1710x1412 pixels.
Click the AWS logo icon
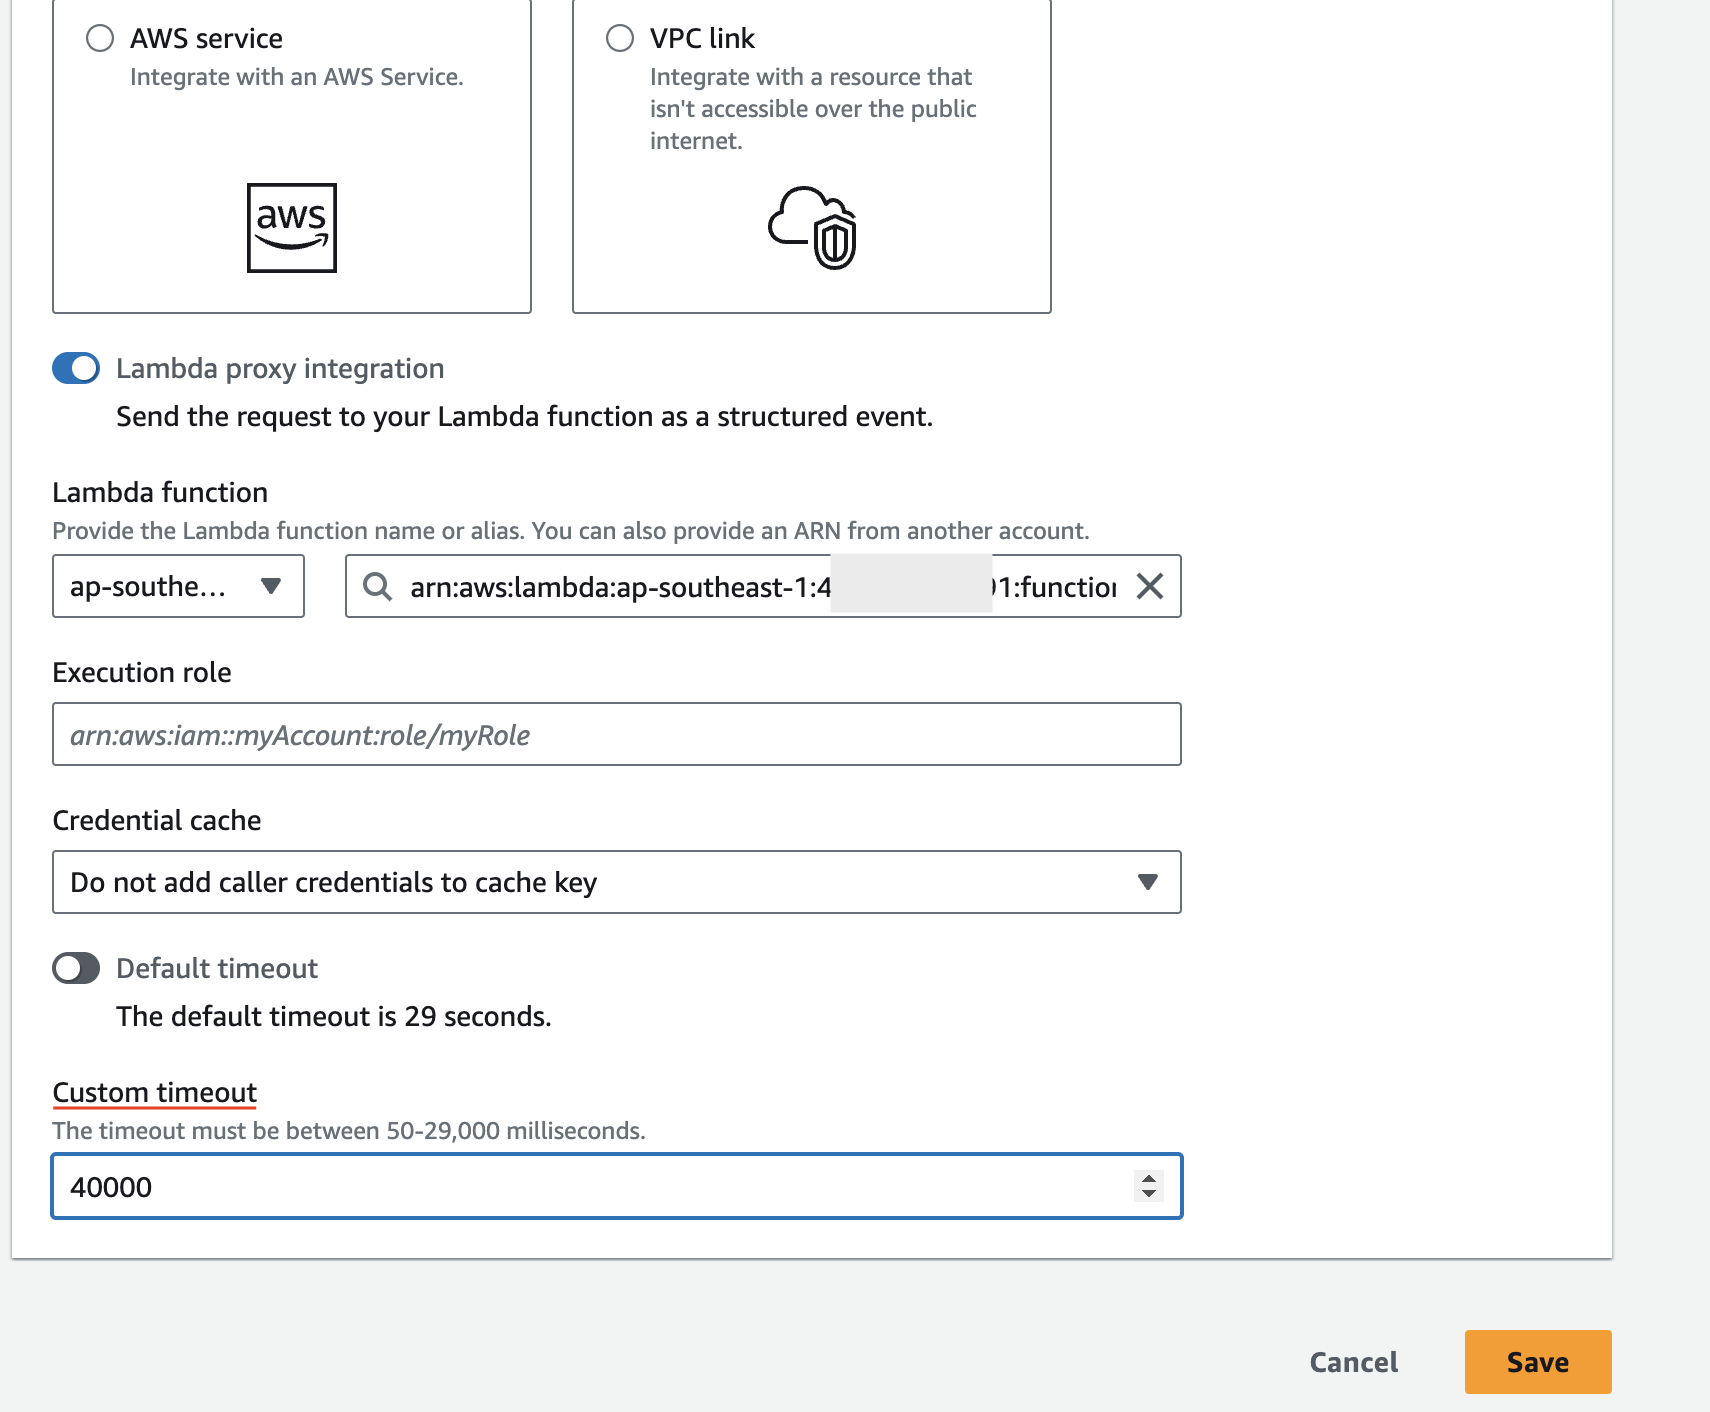pyautogui.click(x=291, y=228)
